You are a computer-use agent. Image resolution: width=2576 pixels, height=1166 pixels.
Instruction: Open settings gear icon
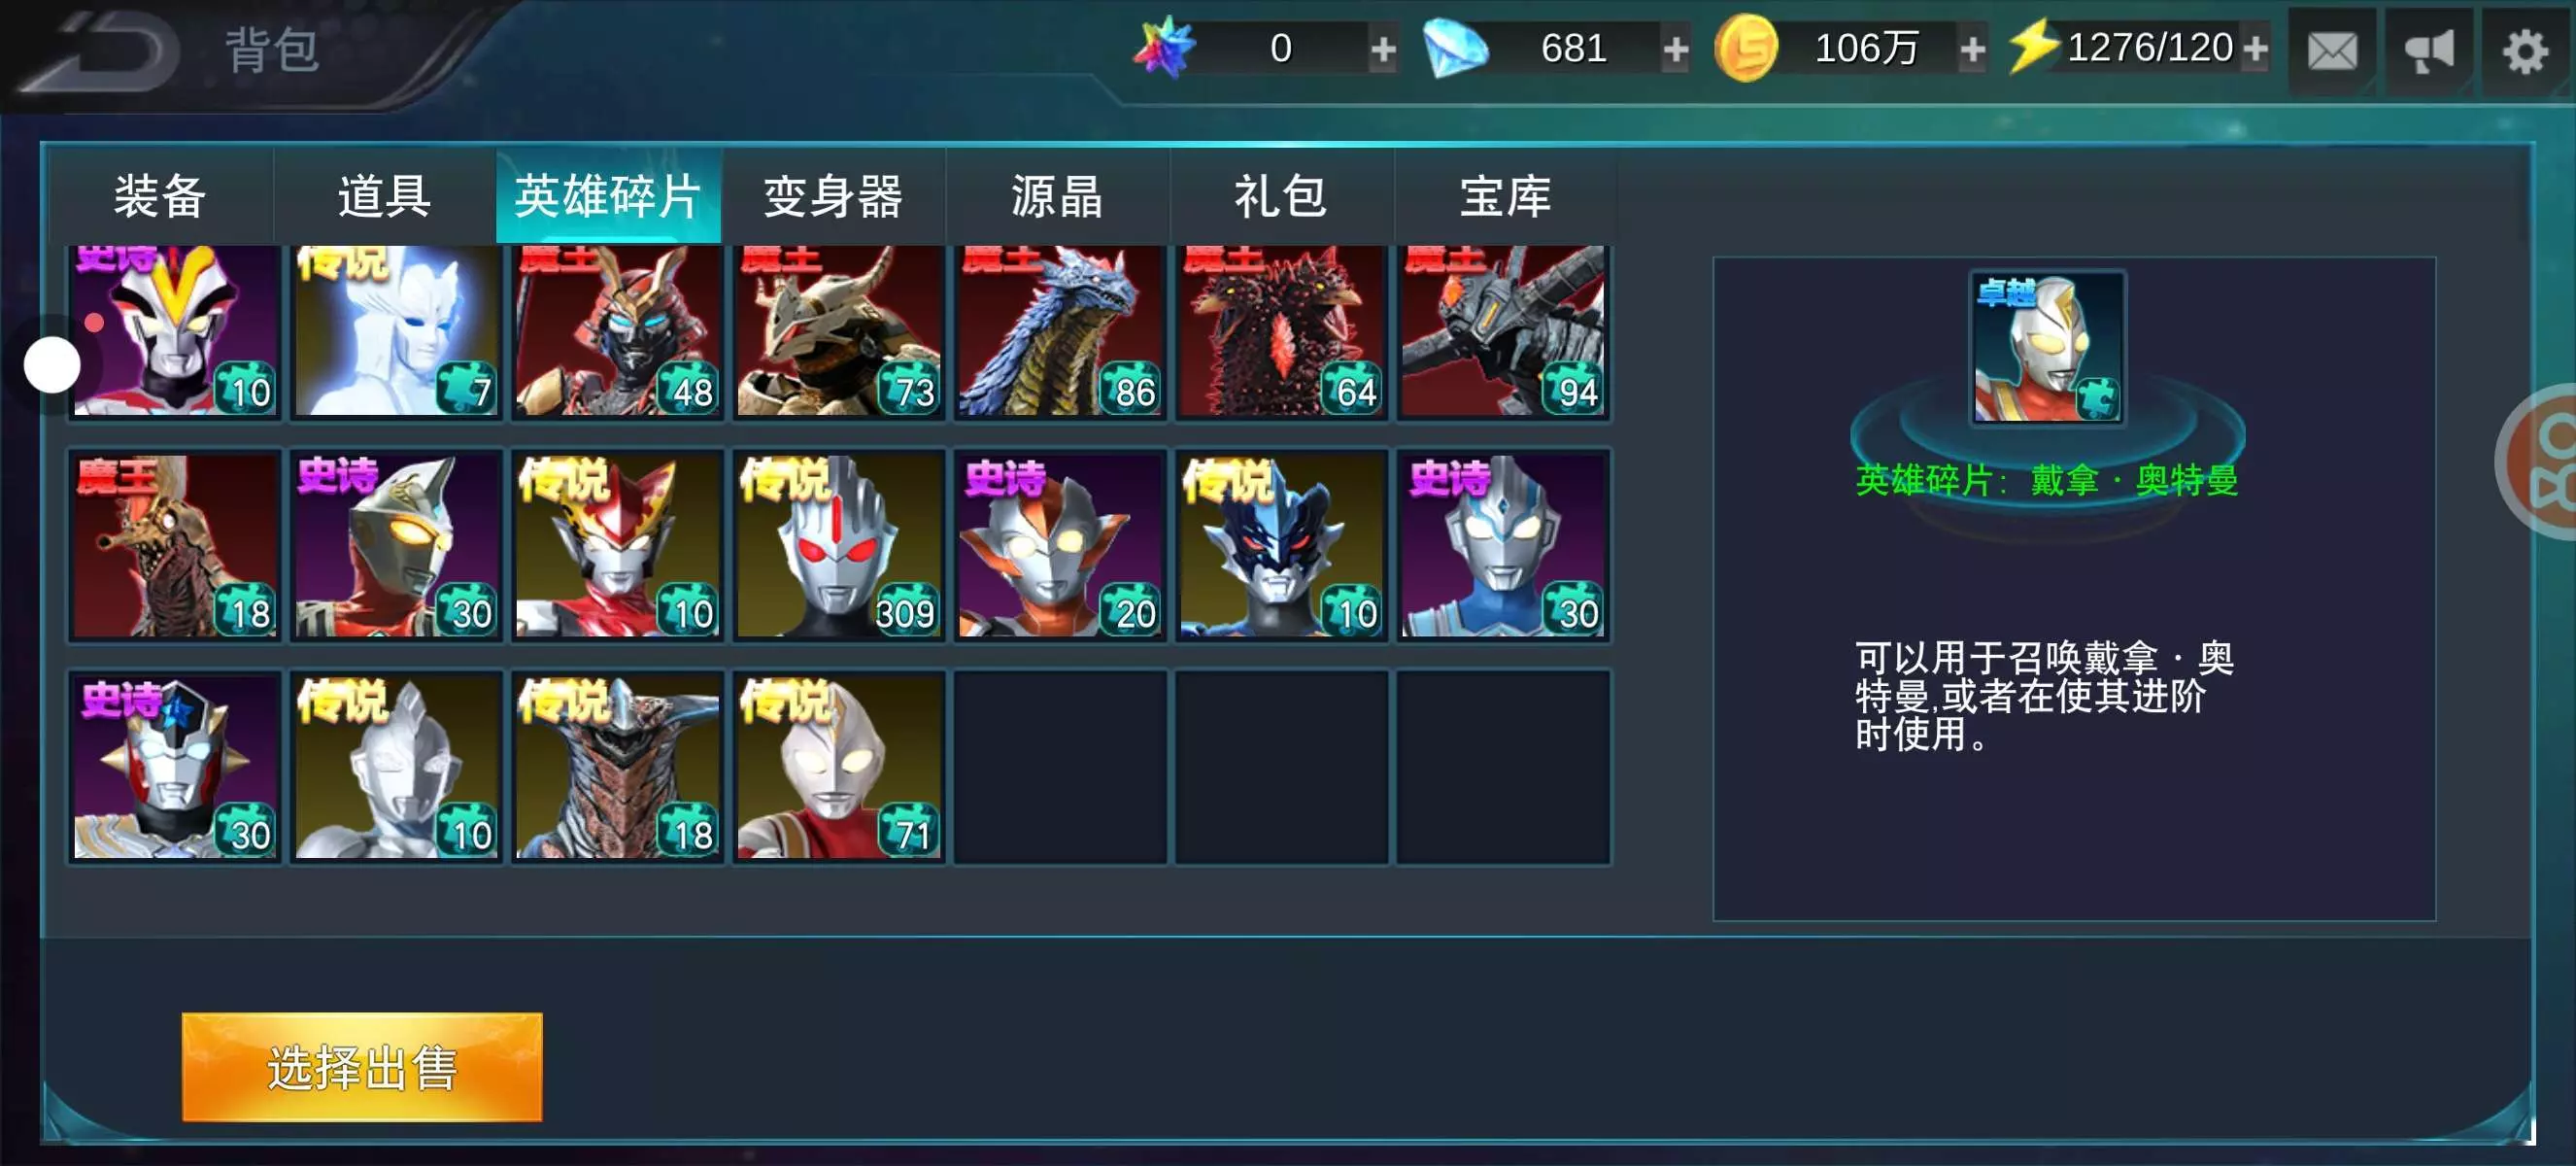[2525, 50]
